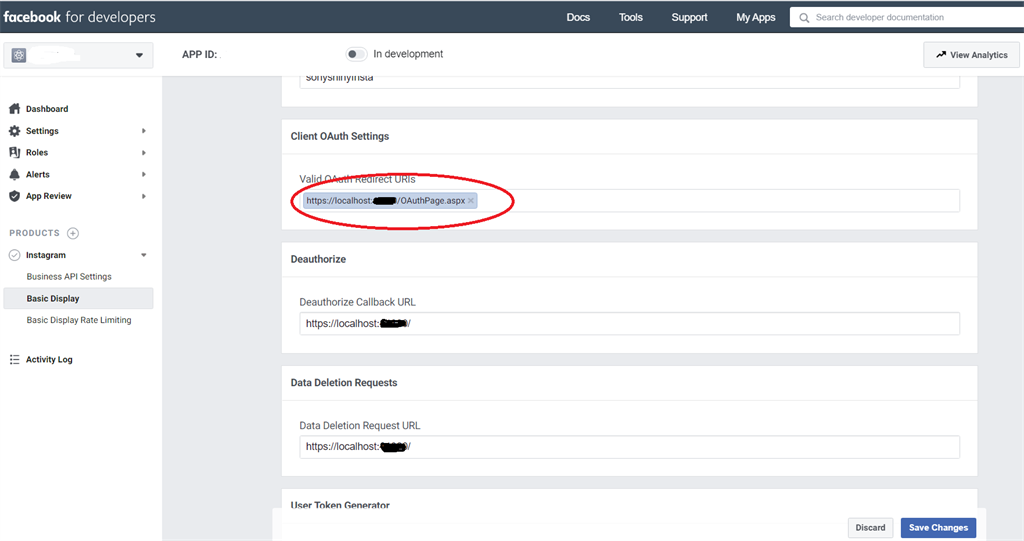Click the Alerts bell icon
The height and width of the screenshot is (541, 1024).
point(14,174)
